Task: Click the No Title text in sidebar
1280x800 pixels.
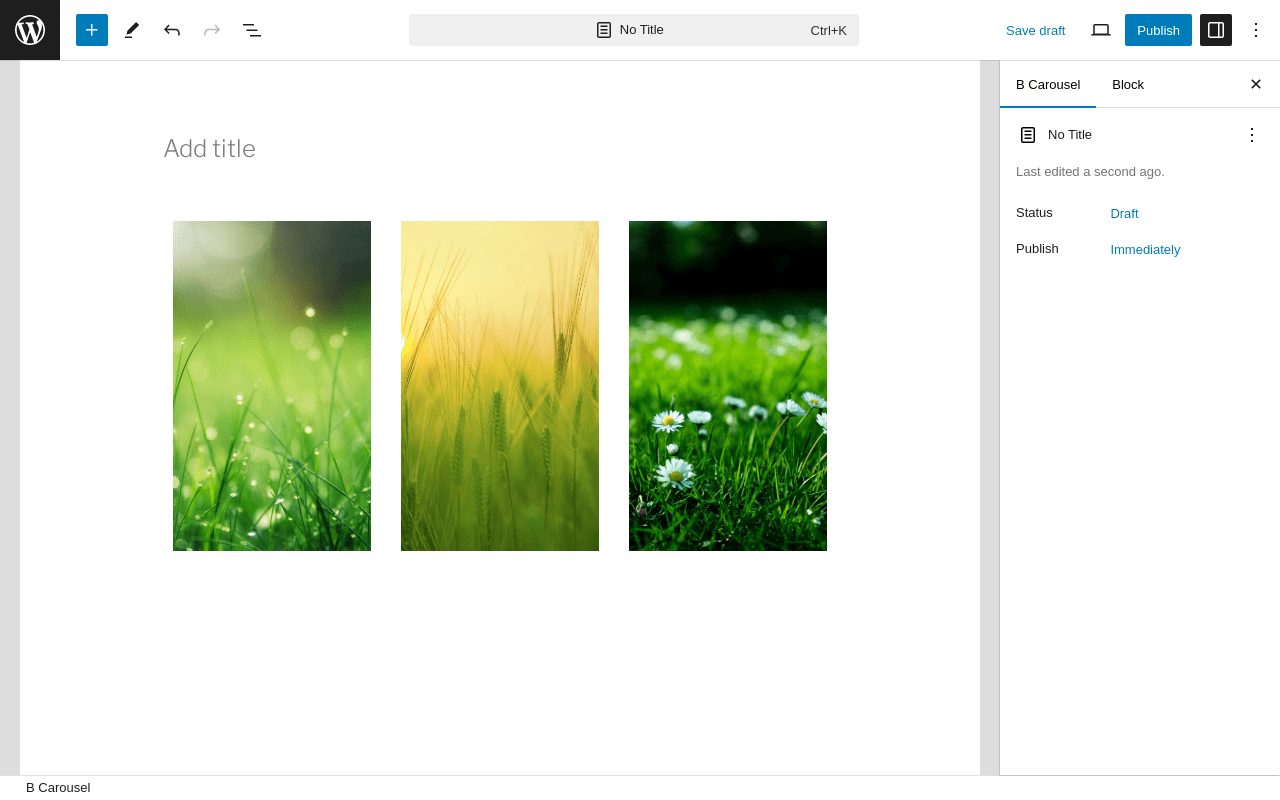Action: [x=1070, y=134]
